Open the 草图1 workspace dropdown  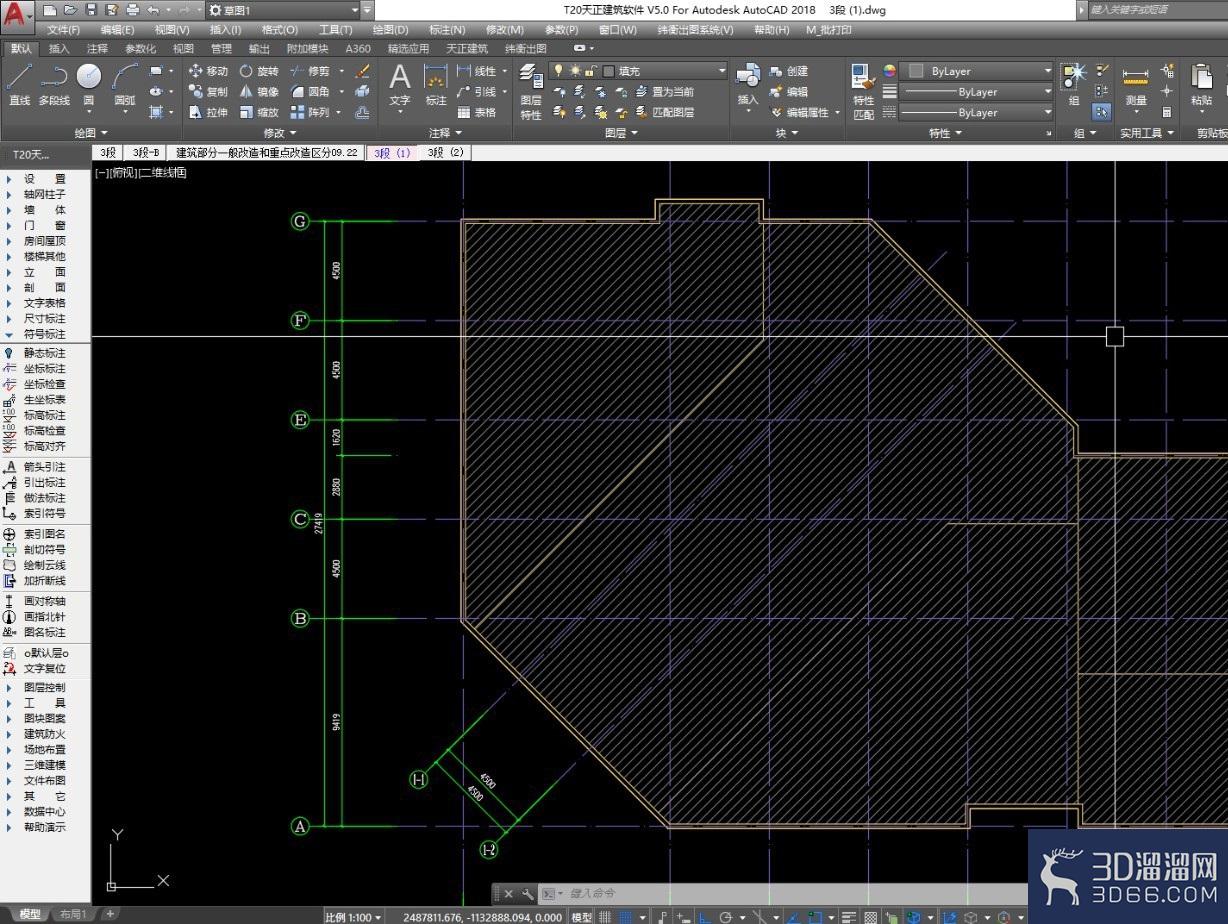(282, 10)
